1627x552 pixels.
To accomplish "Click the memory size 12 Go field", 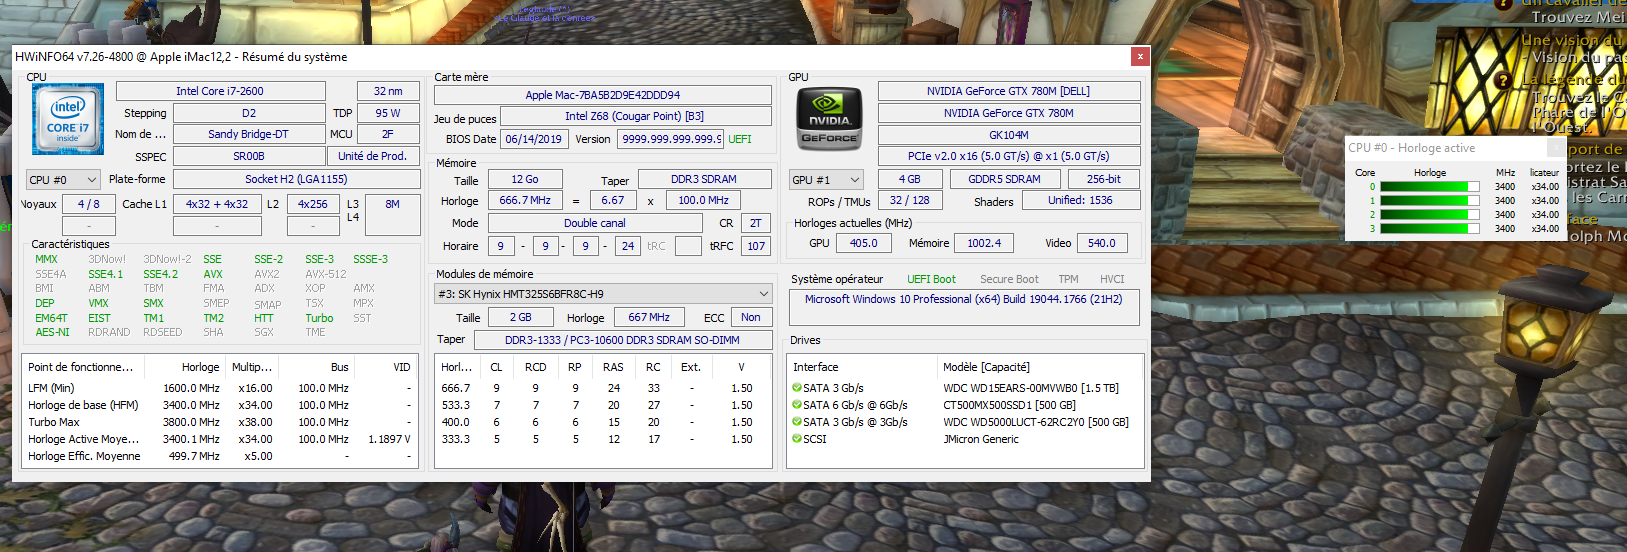I will pos(525,179).
